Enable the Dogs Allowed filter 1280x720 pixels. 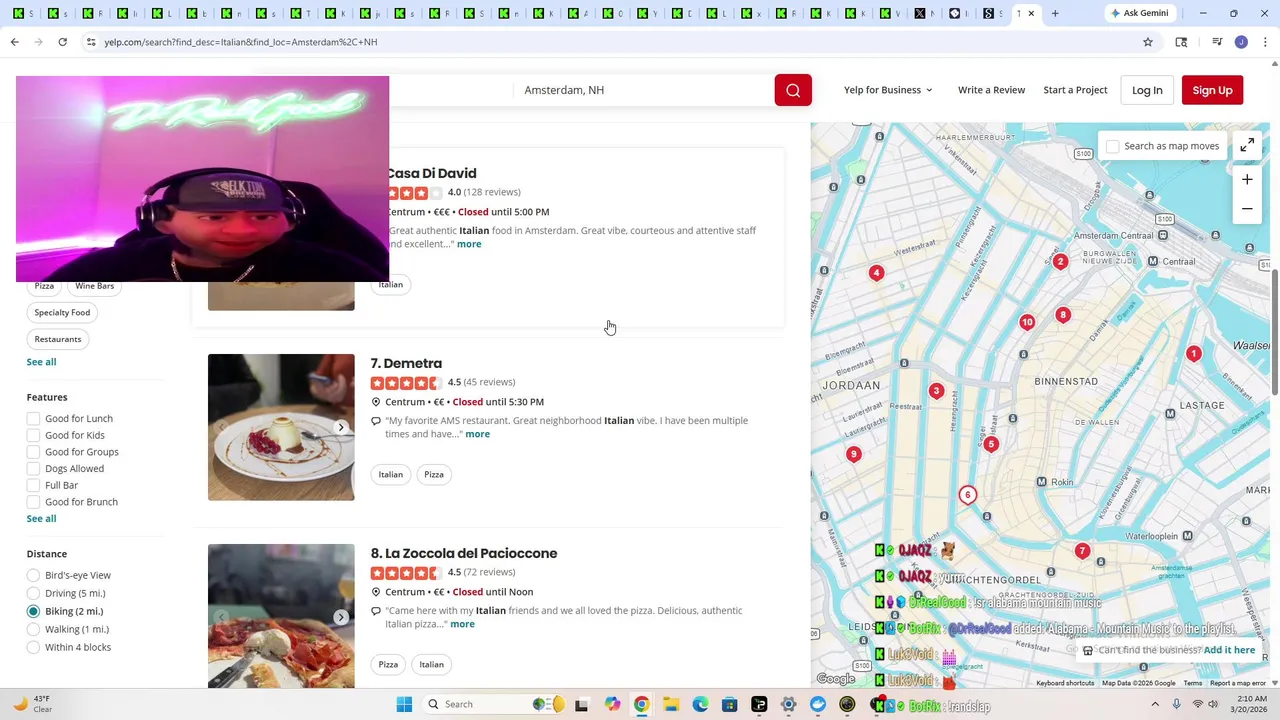pos(33,469)
